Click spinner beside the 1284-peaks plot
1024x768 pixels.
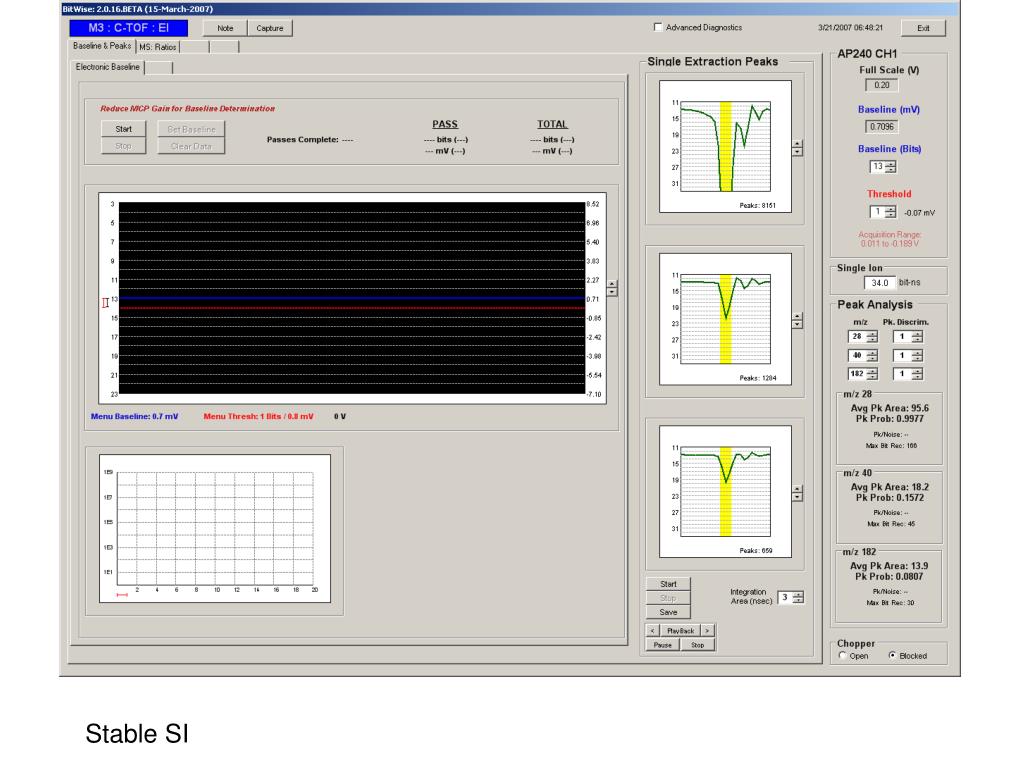(797, 321)
